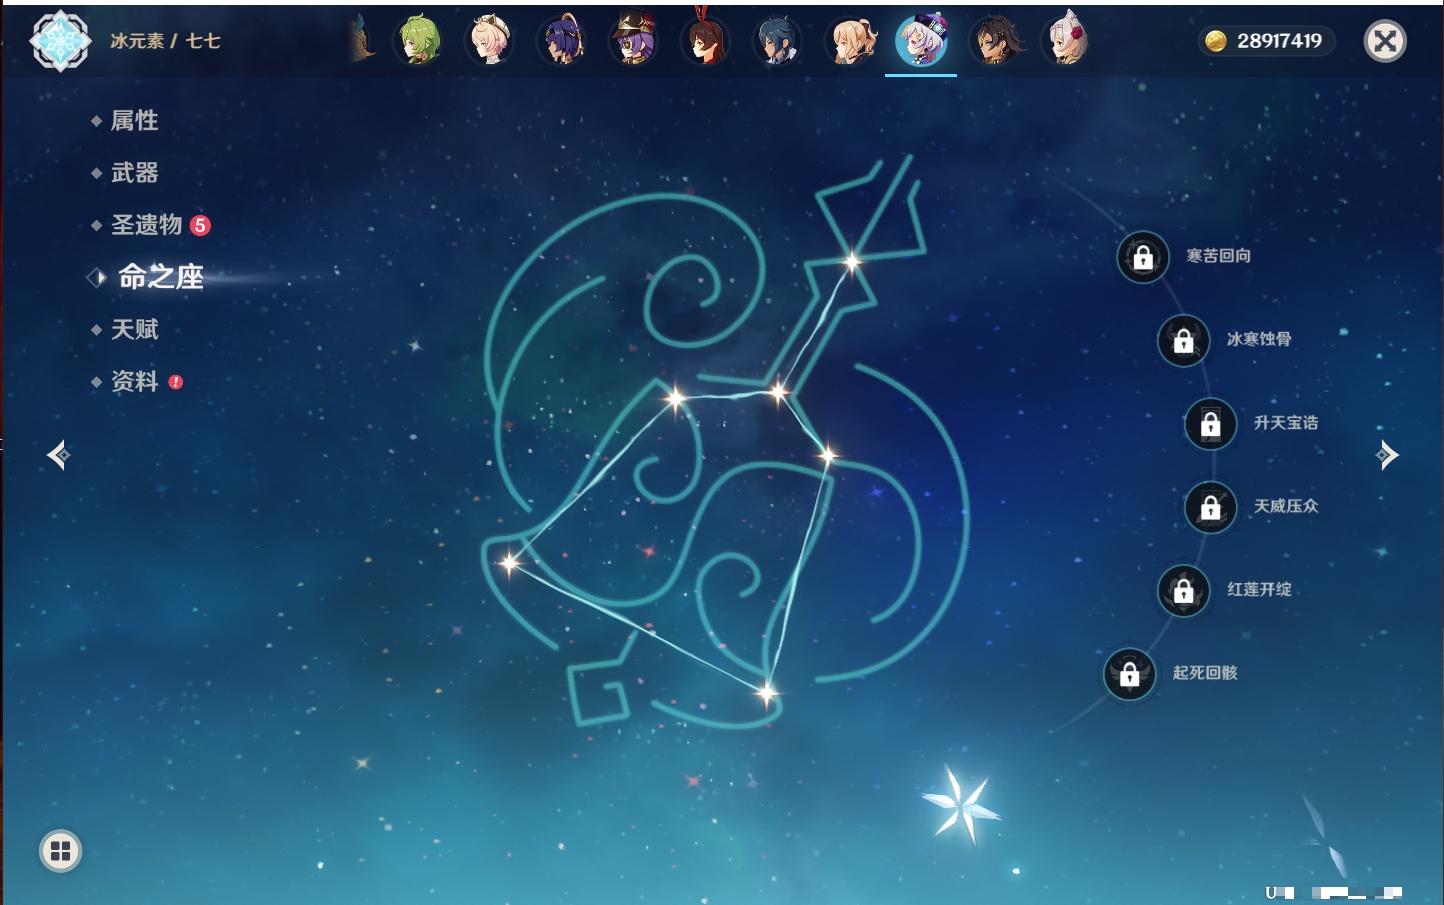Click the lock icon for 红莲开绽
Viewport: 1444px width, 905px height.
tap(1183, 590)
